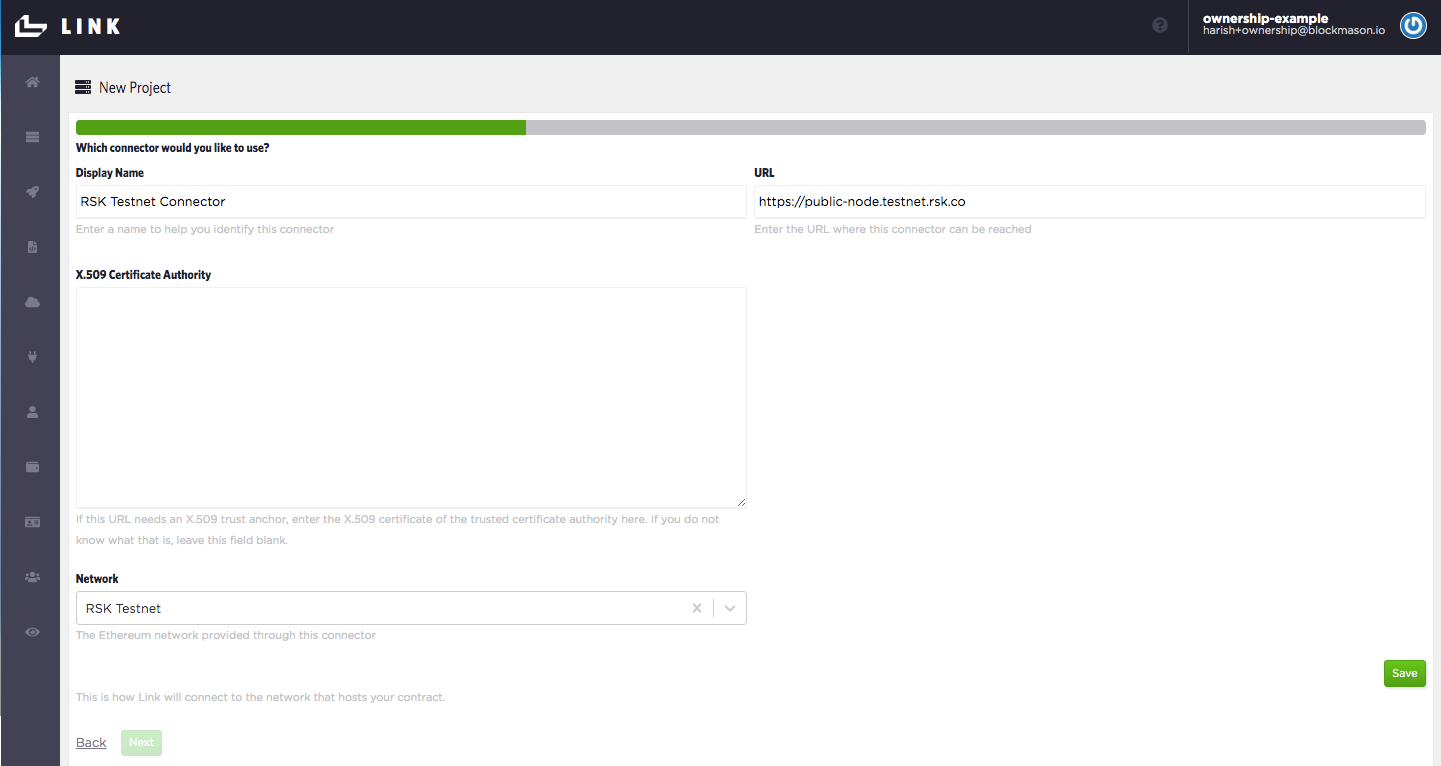Click the textarea resize handle corner

pos(741,503)
